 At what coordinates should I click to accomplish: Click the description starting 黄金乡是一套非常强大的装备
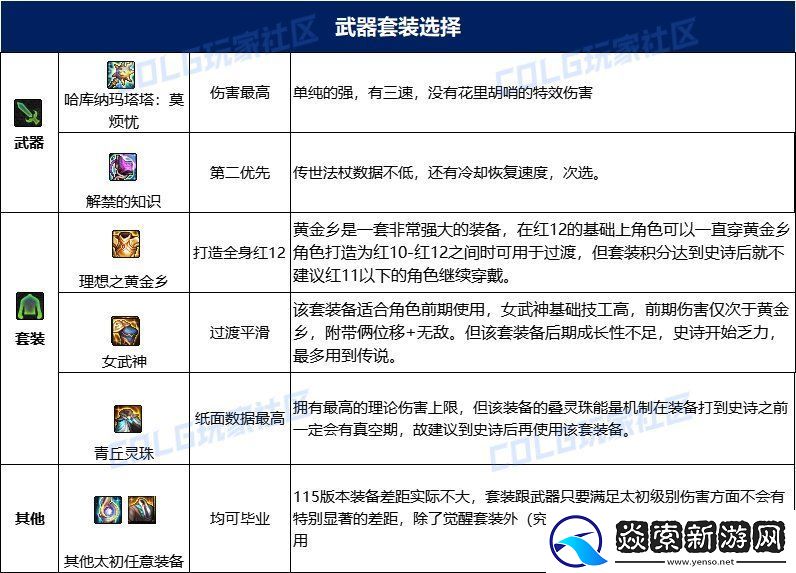tap(541, 253)
